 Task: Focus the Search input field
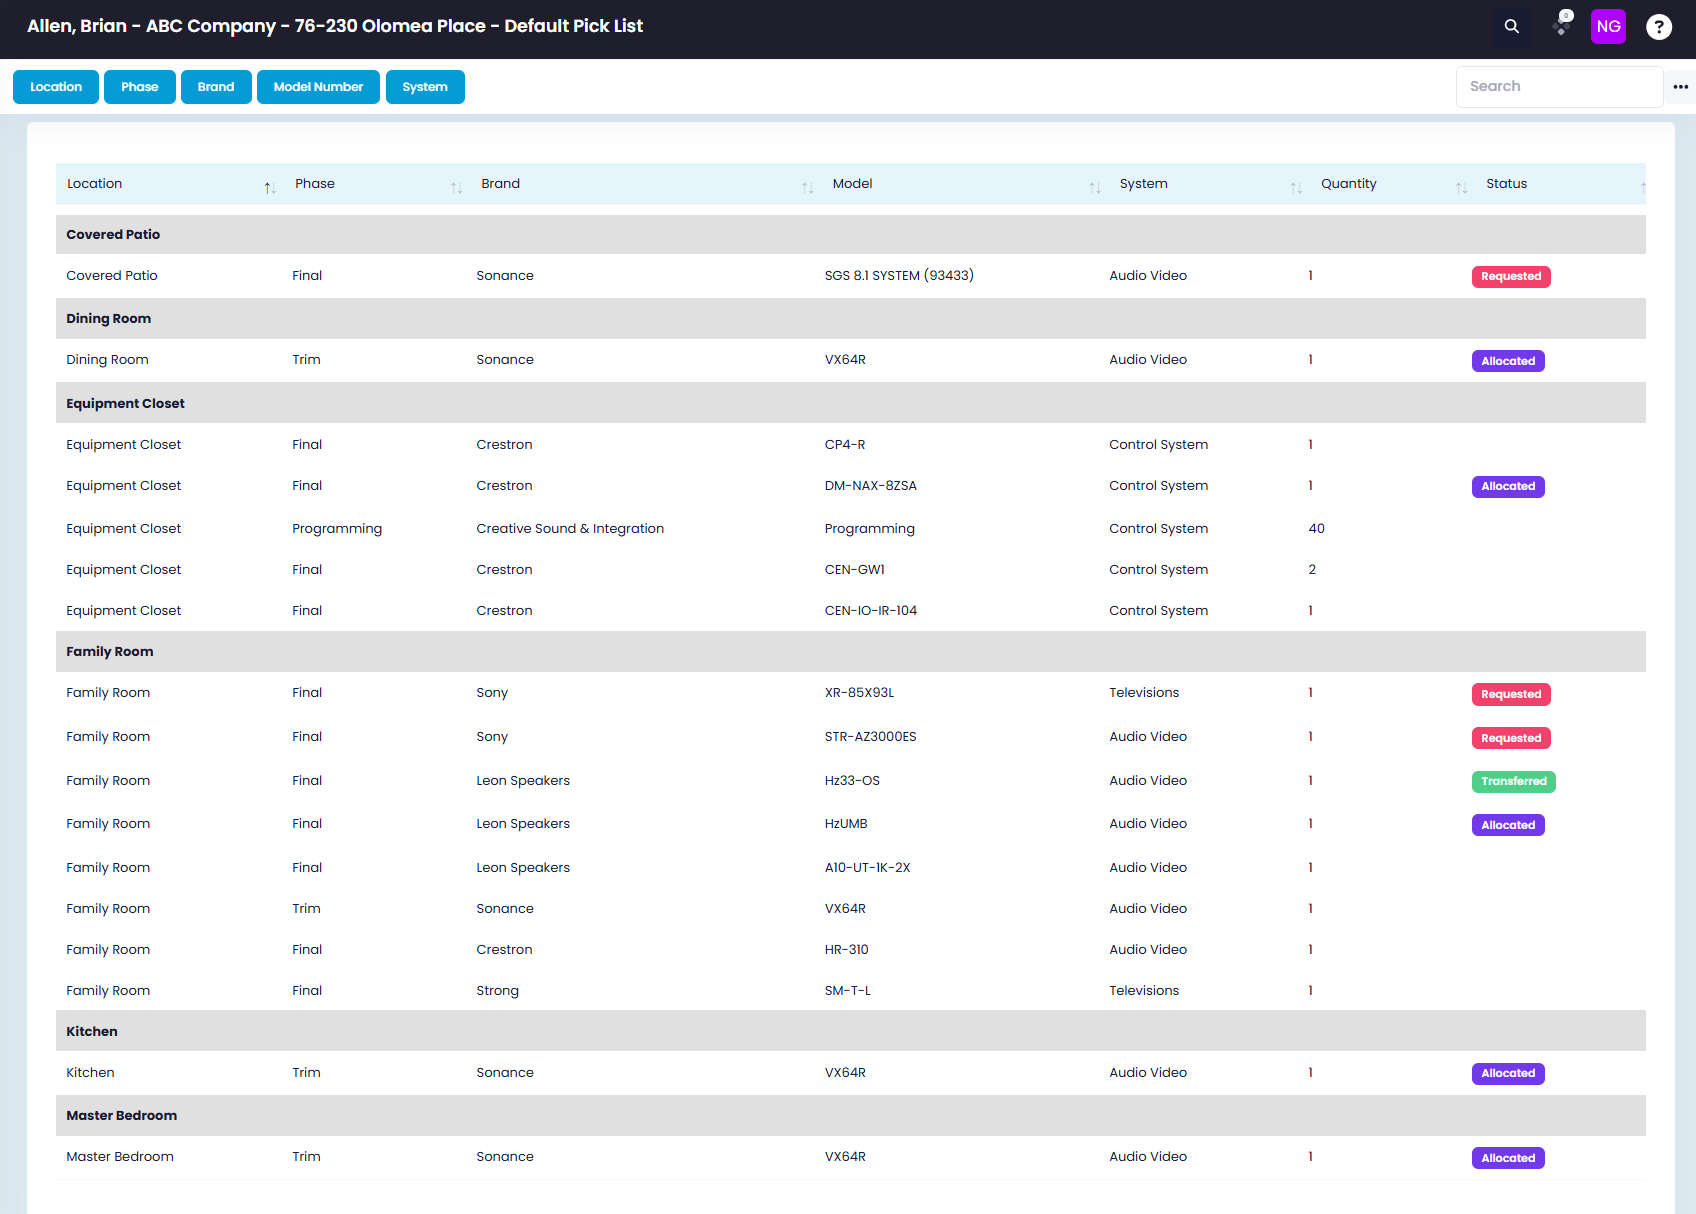(x=1559, y=87)
